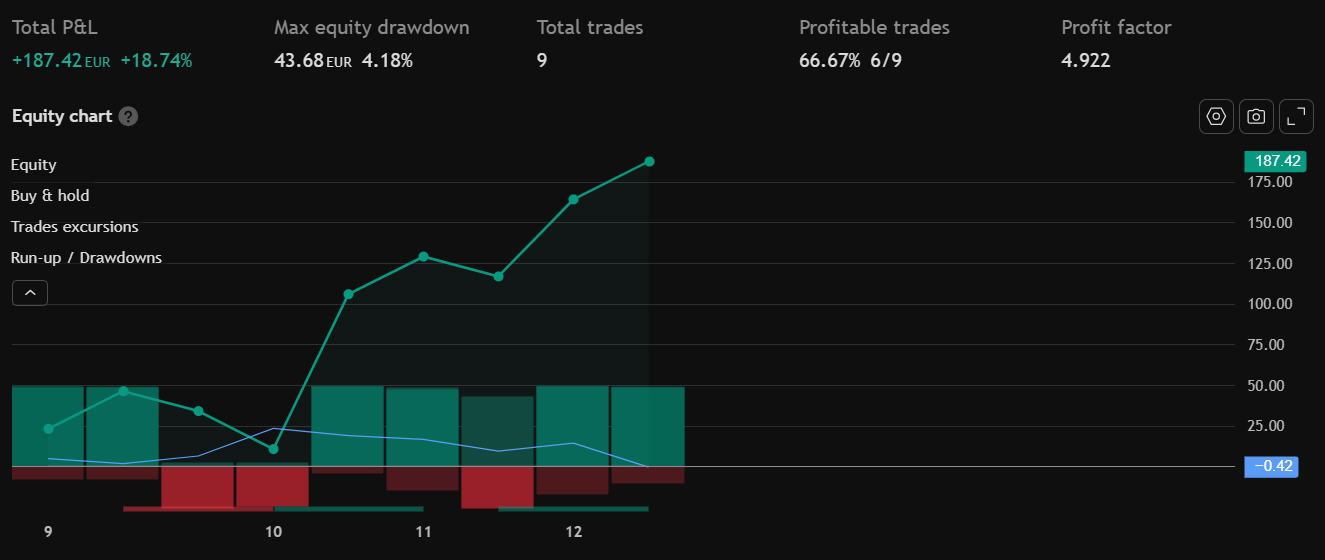Click the Total P&L heading
The height and width of the screenshot is (560, 1325).
pyautogui.click(x=55, y=28)
